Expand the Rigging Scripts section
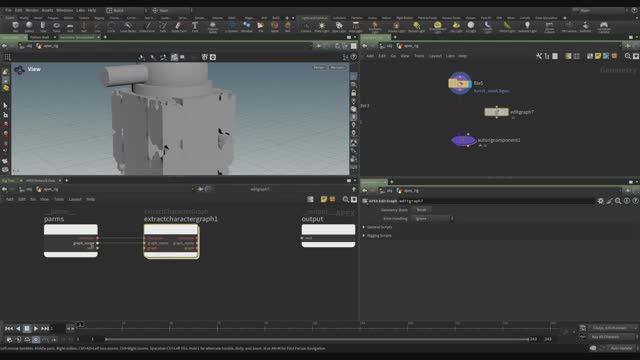This screenshot has height=360, width=640. pyautogui.click(x=379, y=236)
